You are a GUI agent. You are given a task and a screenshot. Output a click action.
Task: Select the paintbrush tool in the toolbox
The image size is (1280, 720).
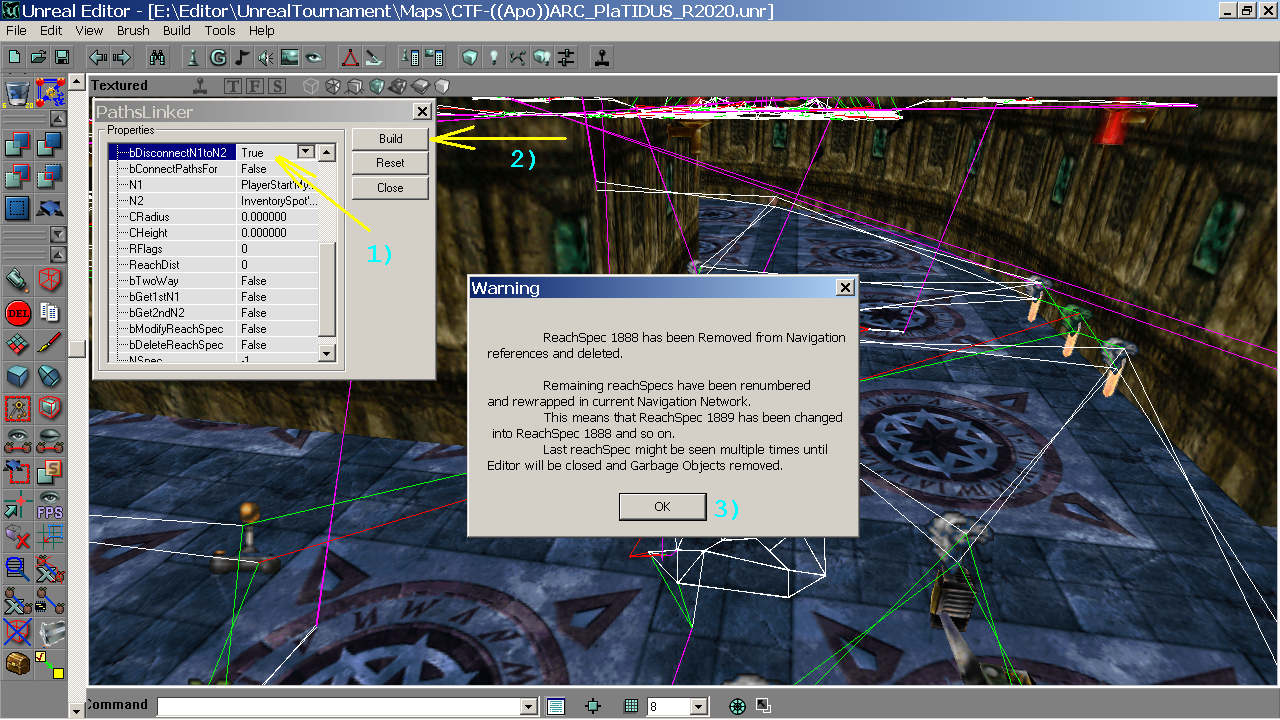tap(49, 344)
